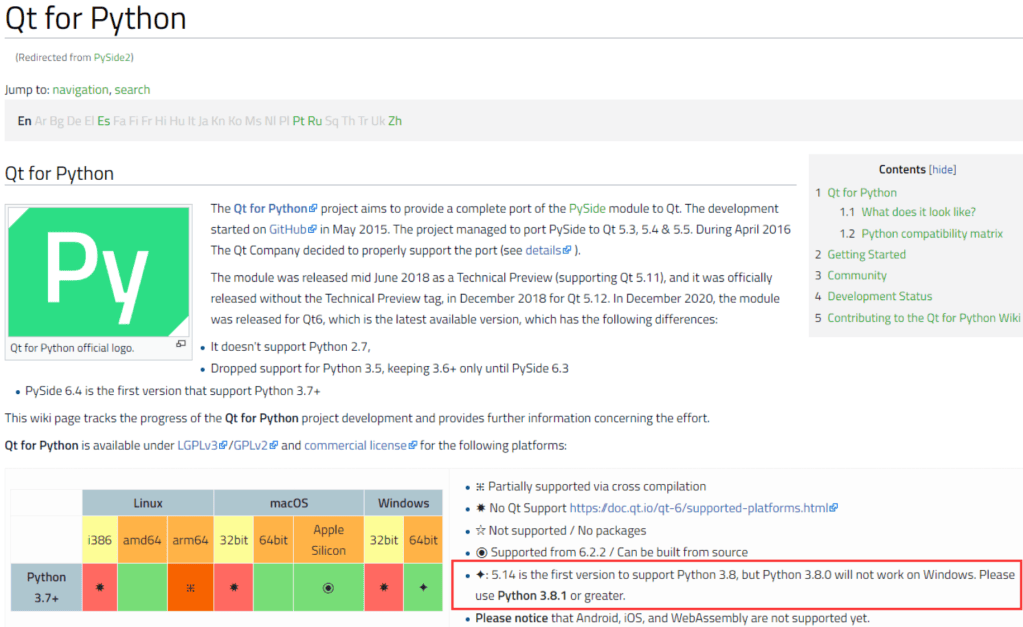1023x627 pixels.
Task: Click the PySide2 redirect link
Action: click(x=112, y=57)
